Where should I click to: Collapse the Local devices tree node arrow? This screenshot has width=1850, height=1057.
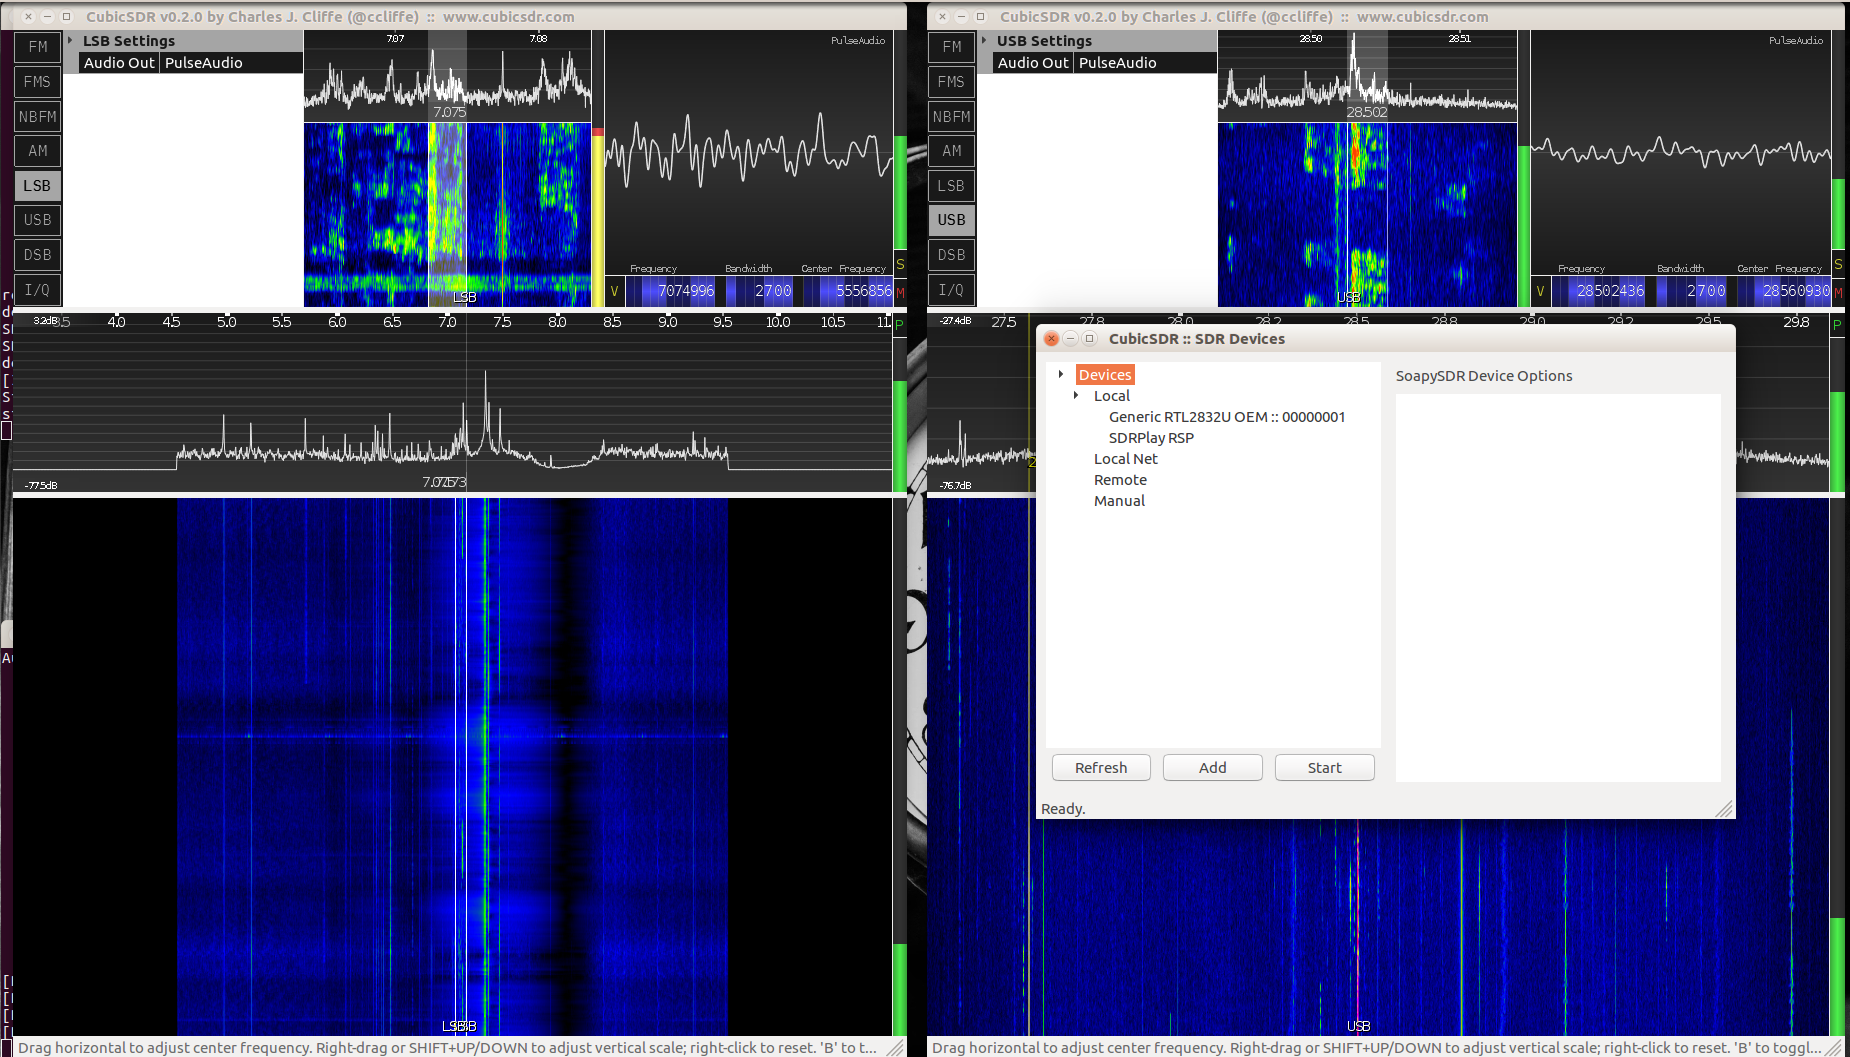pyautogui.click(x=1076, y=395)
